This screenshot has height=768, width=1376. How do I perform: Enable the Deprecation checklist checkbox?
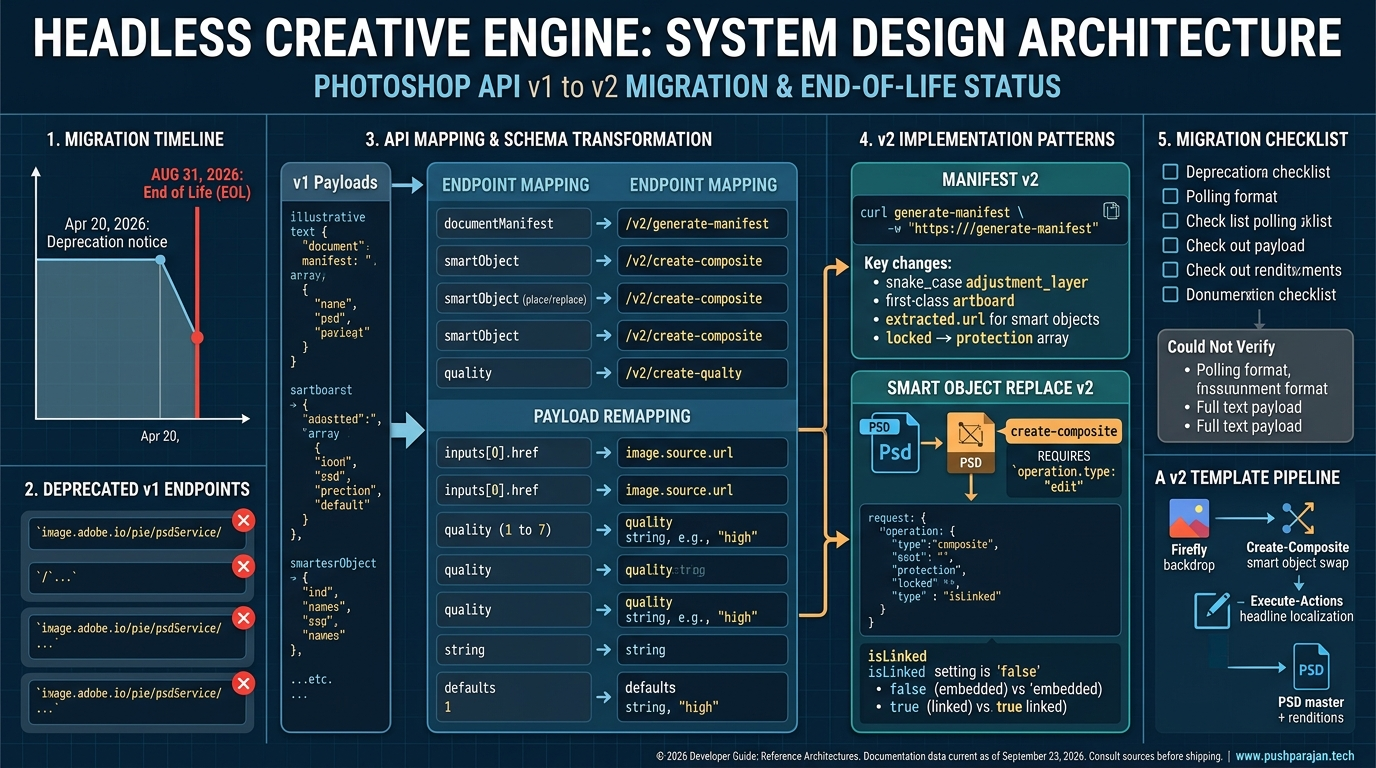pyautogui.click(x=1170, y=172)
